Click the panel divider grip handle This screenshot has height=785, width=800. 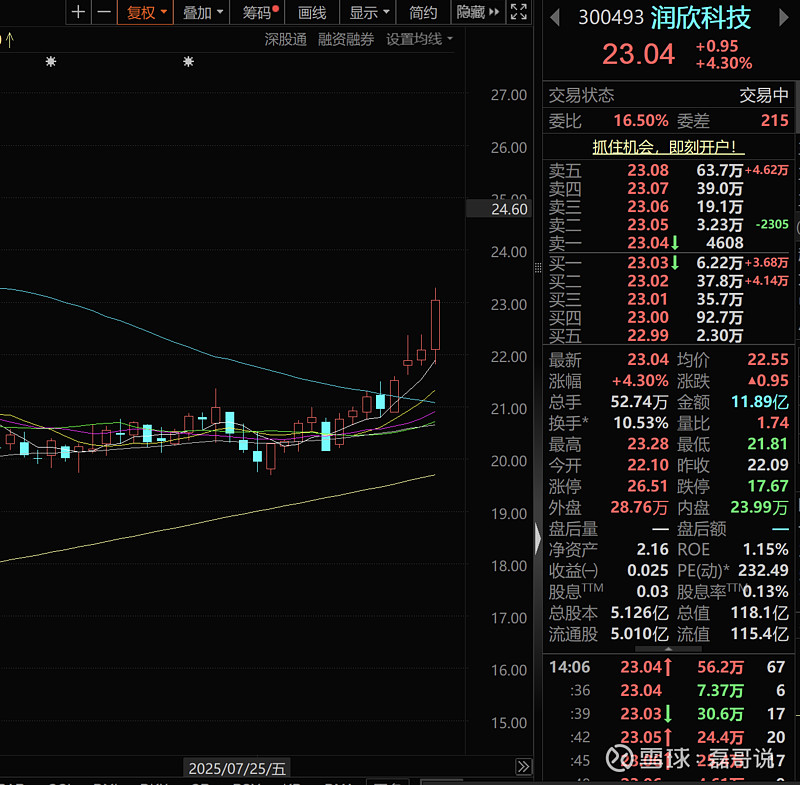[538, 268]
